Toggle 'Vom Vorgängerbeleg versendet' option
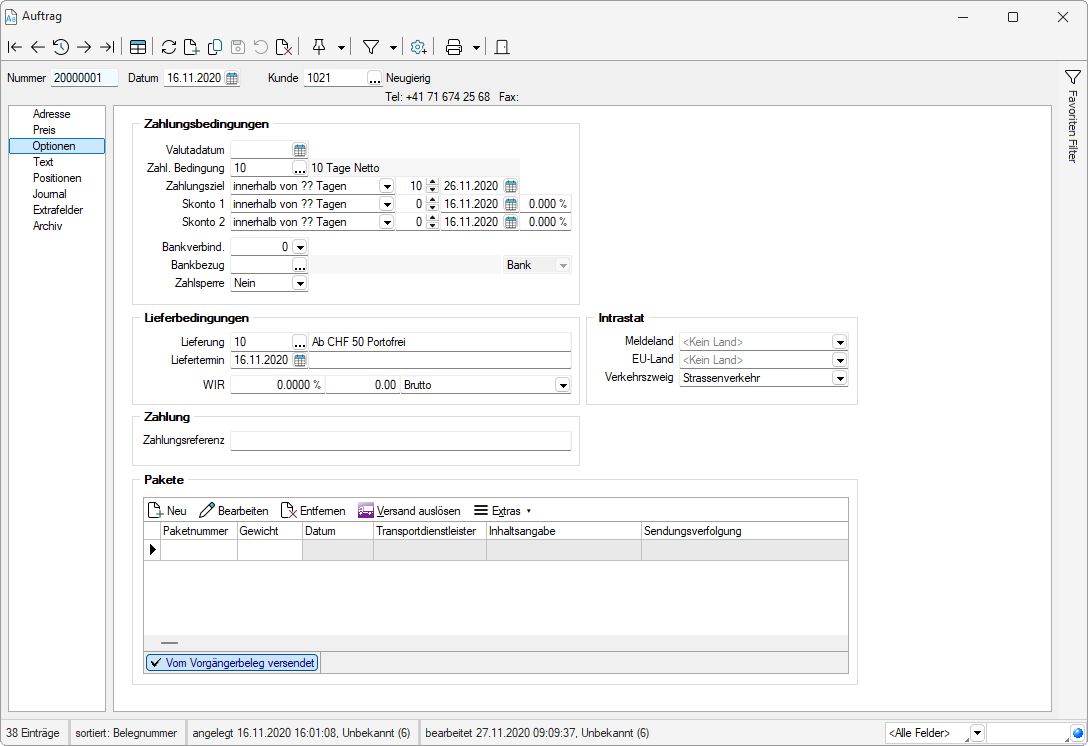 232,662
